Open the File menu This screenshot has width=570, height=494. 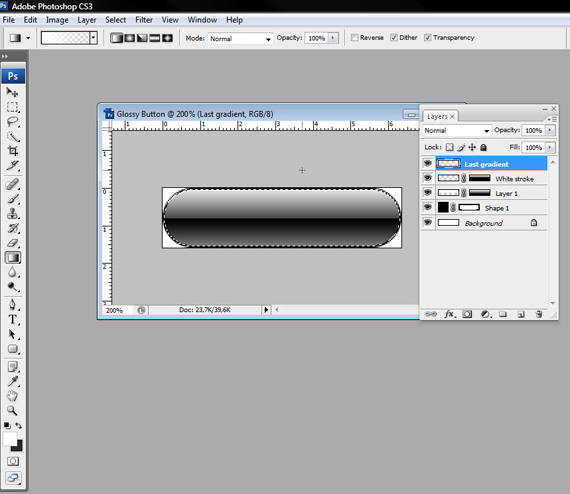(x=9, y=20)
